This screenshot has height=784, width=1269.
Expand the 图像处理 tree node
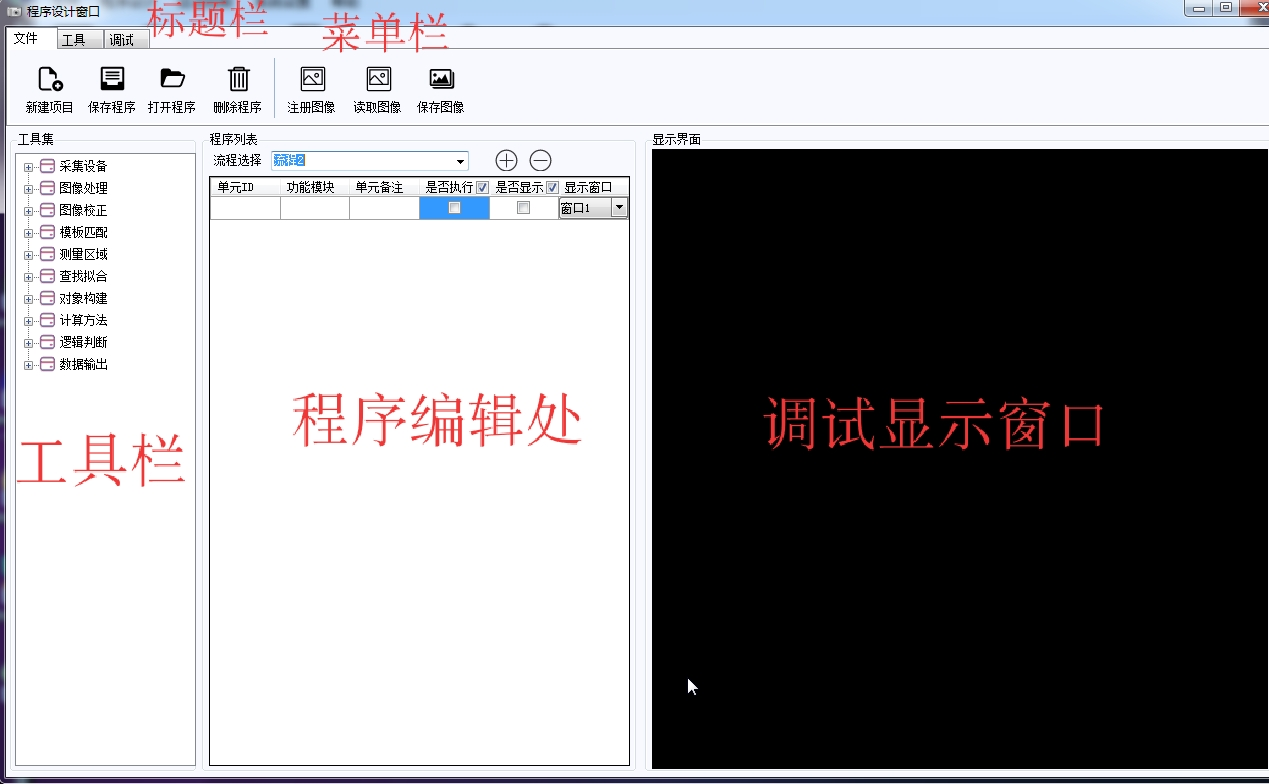28,189
